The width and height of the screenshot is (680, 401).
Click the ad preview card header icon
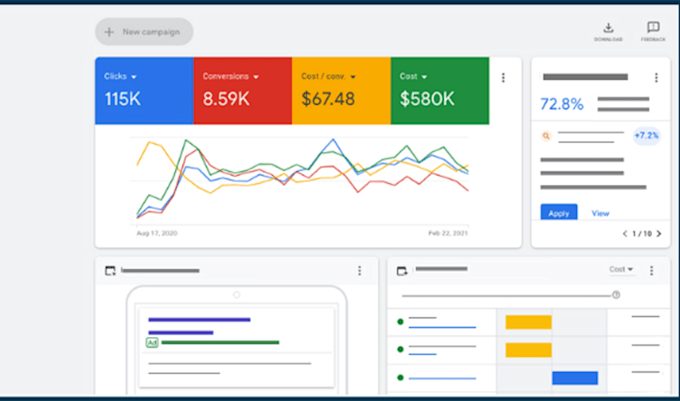point(110,271)
